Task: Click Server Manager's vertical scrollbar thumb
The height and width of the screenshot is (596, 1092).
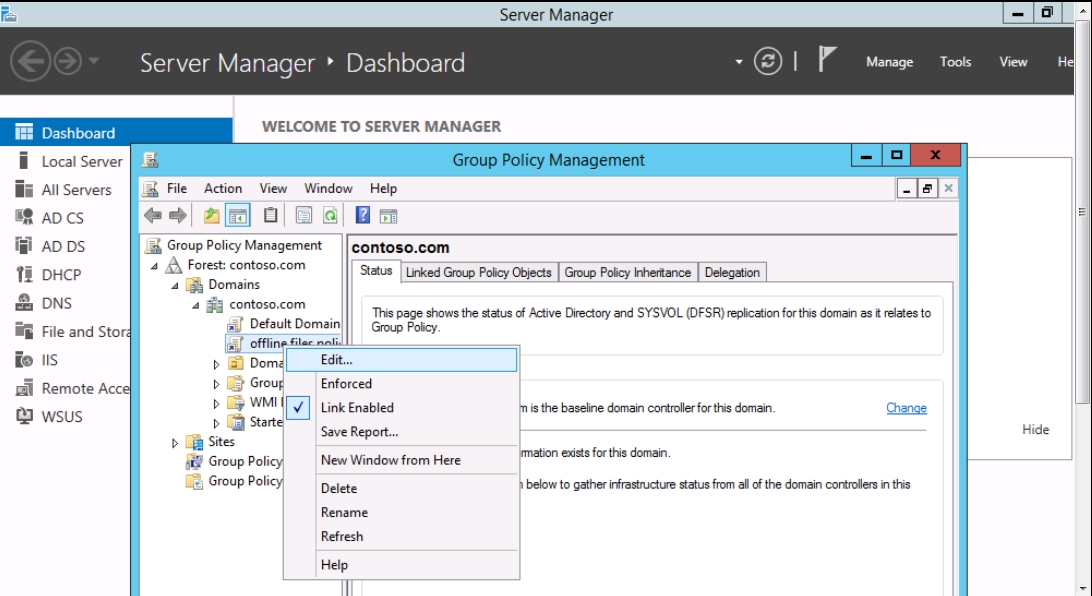Action: [1082, 212]
